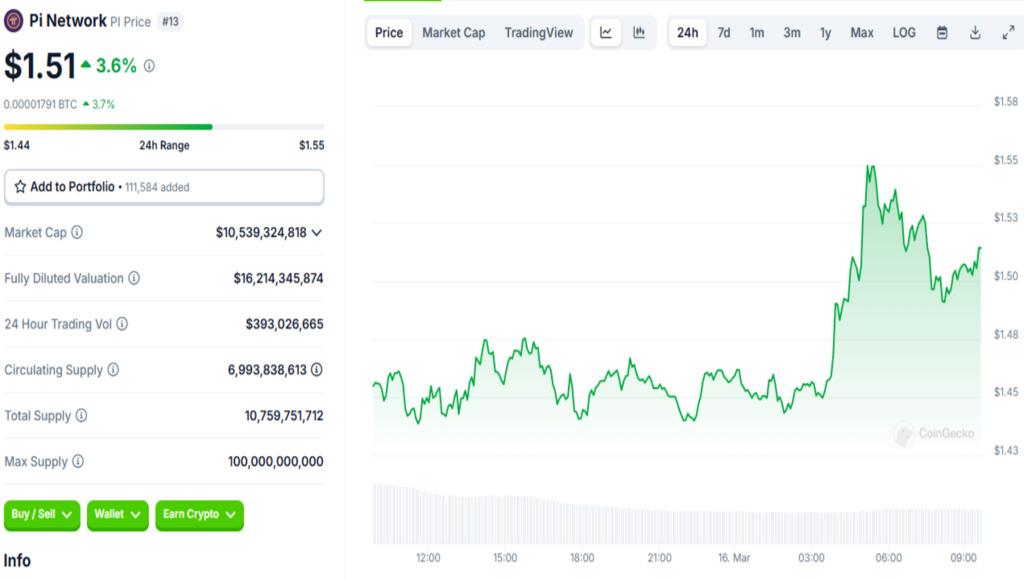Select the Price chart tab
Screen dimensions: 1024x579
pyautogui.click(x=389, y=33)
